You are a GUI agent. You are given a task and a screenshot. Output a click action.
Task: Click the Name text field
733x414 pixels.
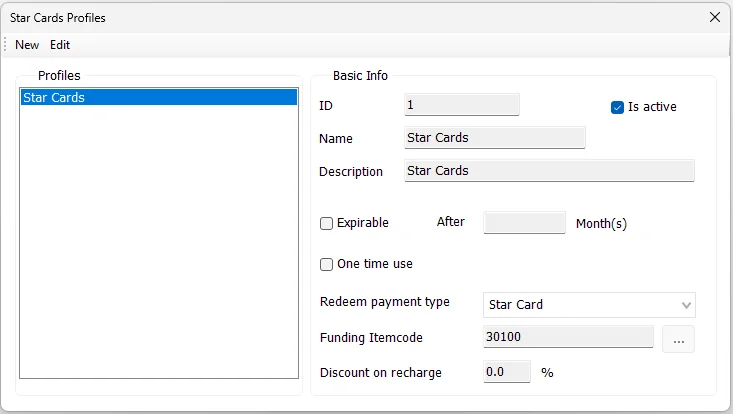pyautogui.click(x=495, y=137)
